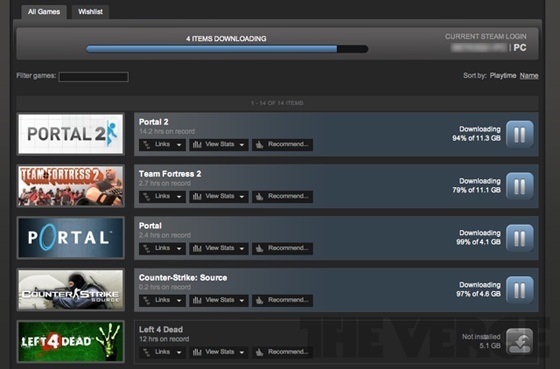The height and width of the screenshot is (369, 560).
Task: Open the Left 4 Dead game title
Action: pyautogui.click(x=161, y=329)
